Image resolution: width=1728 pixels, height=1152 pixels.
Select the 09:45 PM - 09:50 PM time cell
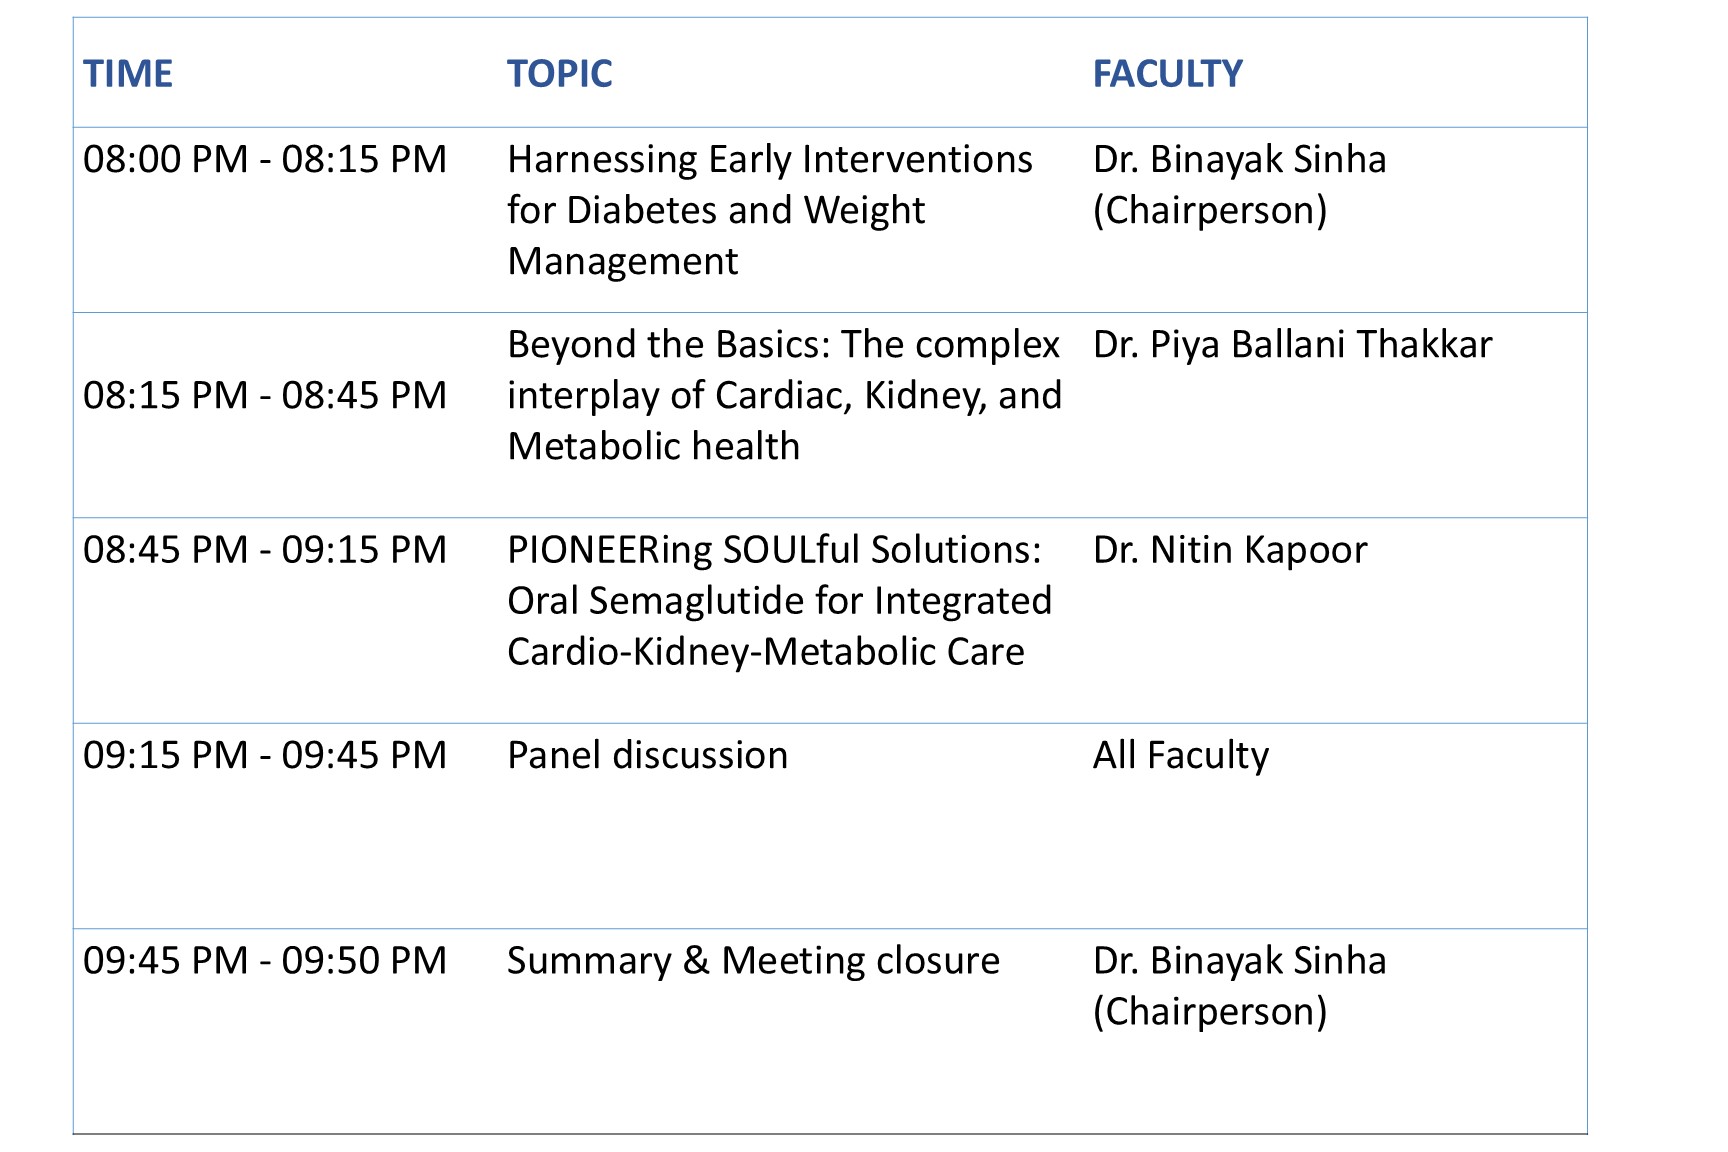click(265, 960)
